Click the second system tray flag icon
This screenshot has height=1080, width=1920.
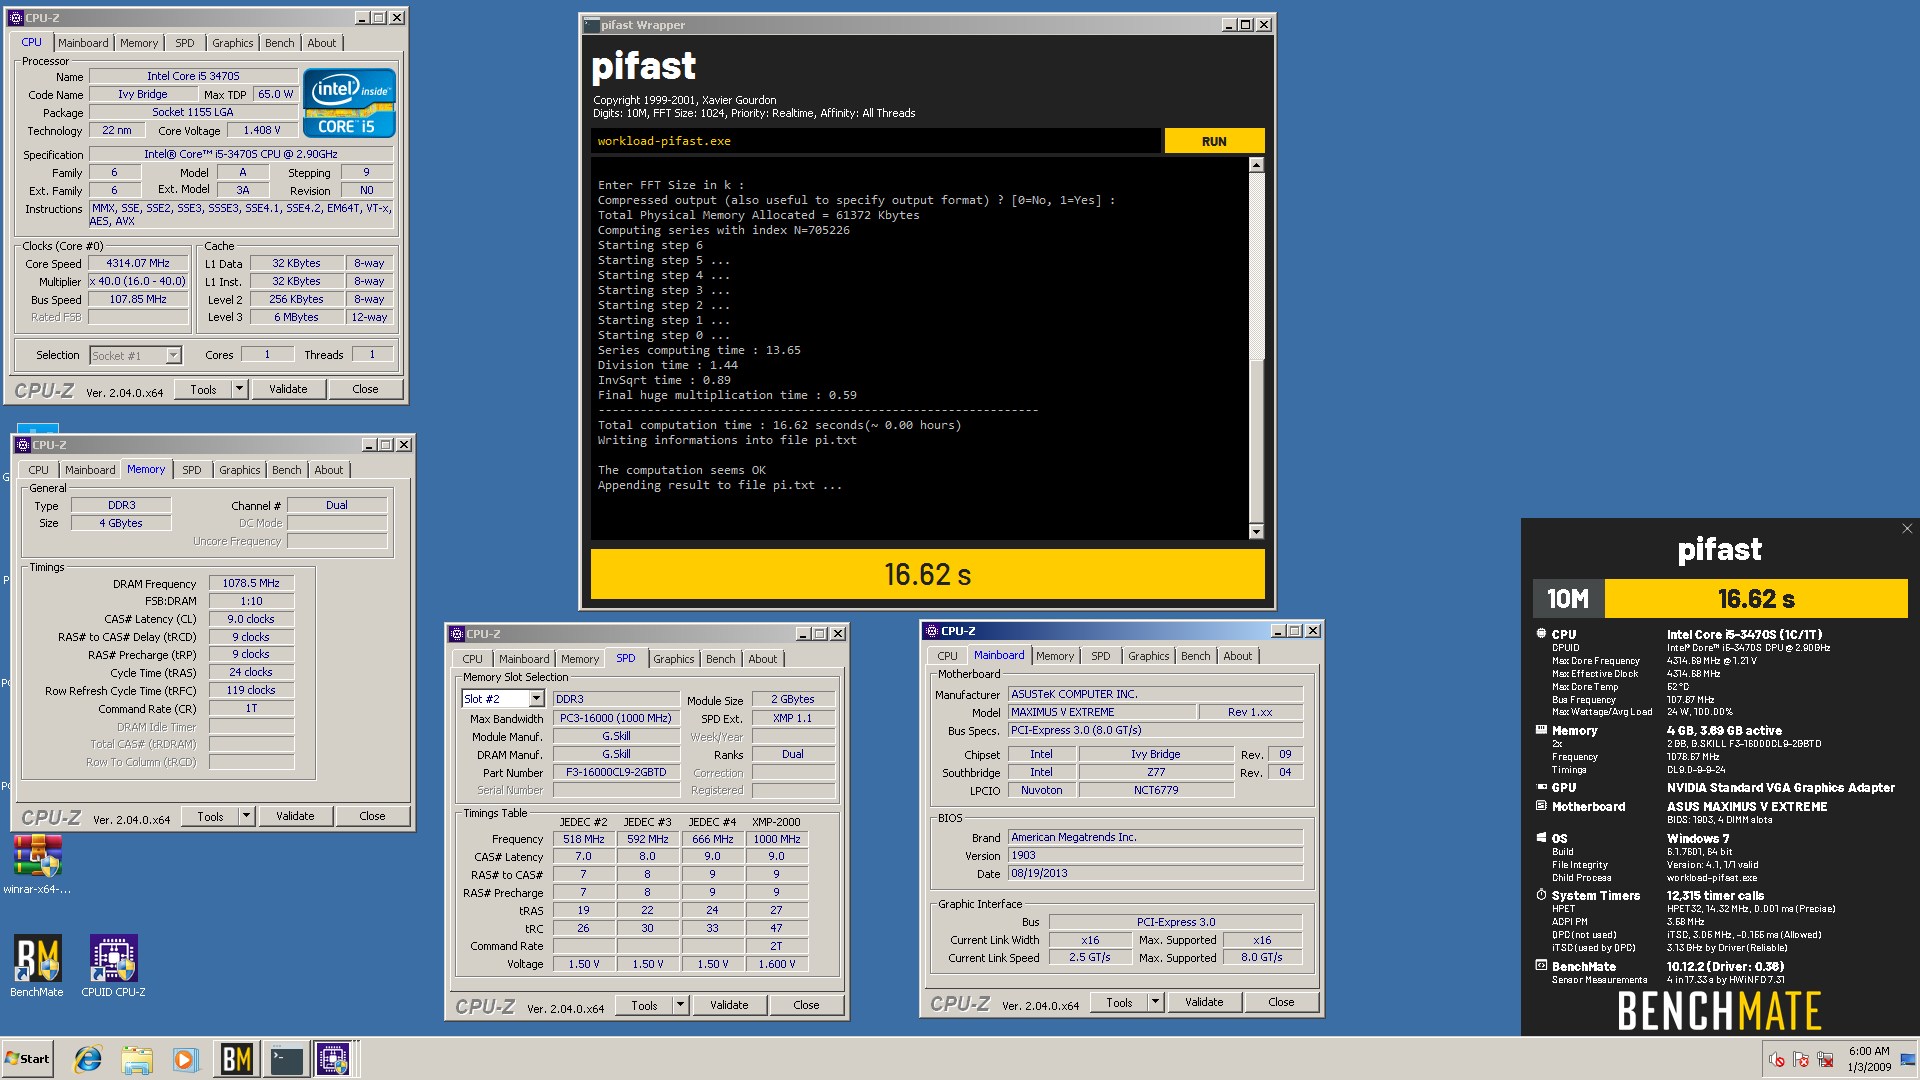click(1801, 1060)
